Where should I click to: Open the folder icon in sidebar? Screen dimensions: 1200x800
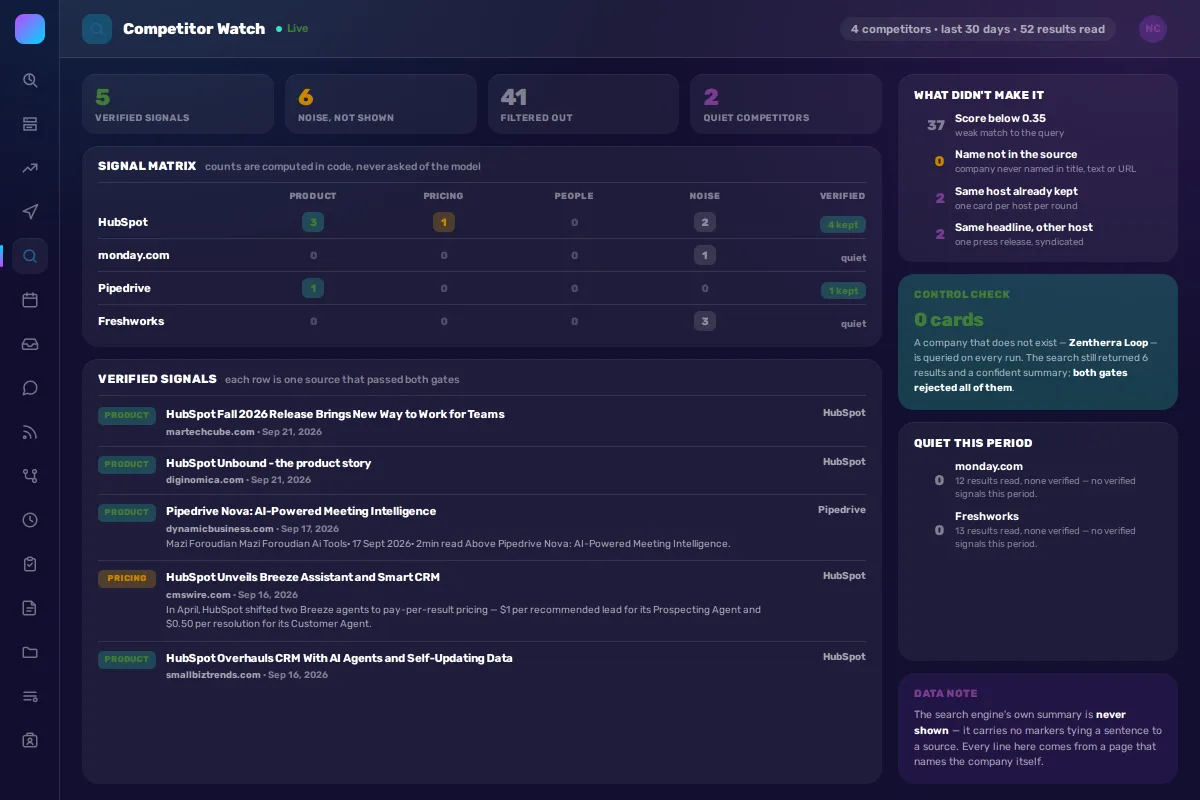tap(30, 652)
